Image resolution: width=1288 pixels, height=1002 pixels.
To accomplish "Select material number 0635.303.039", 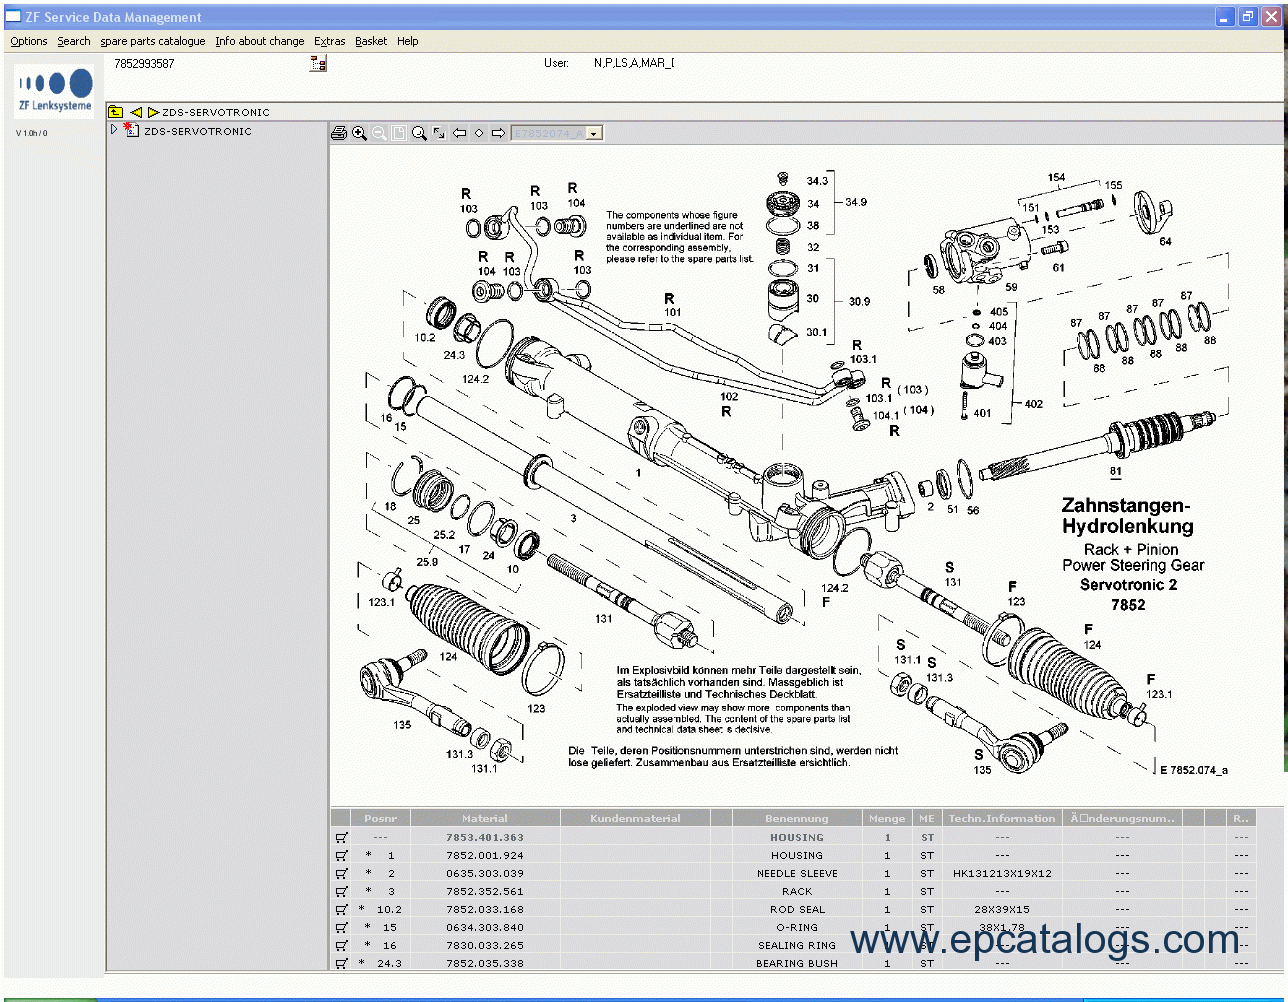I will tap(485, 873).
